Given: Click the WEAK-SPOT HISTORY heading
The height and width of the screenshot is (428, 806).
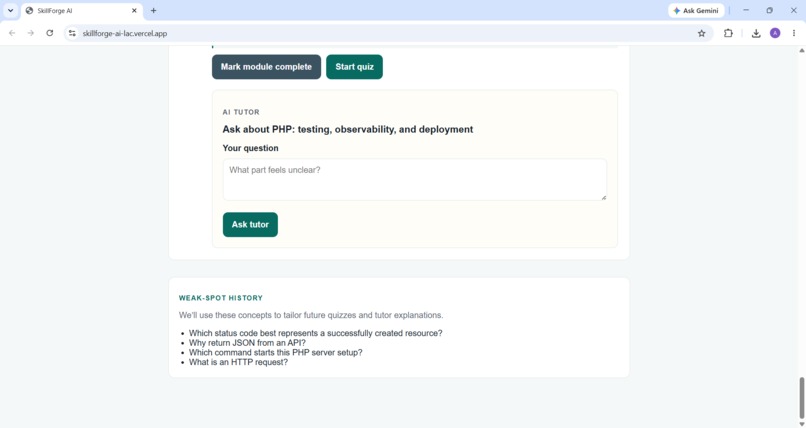Looking at the screenshot, I should coord(221,298).
